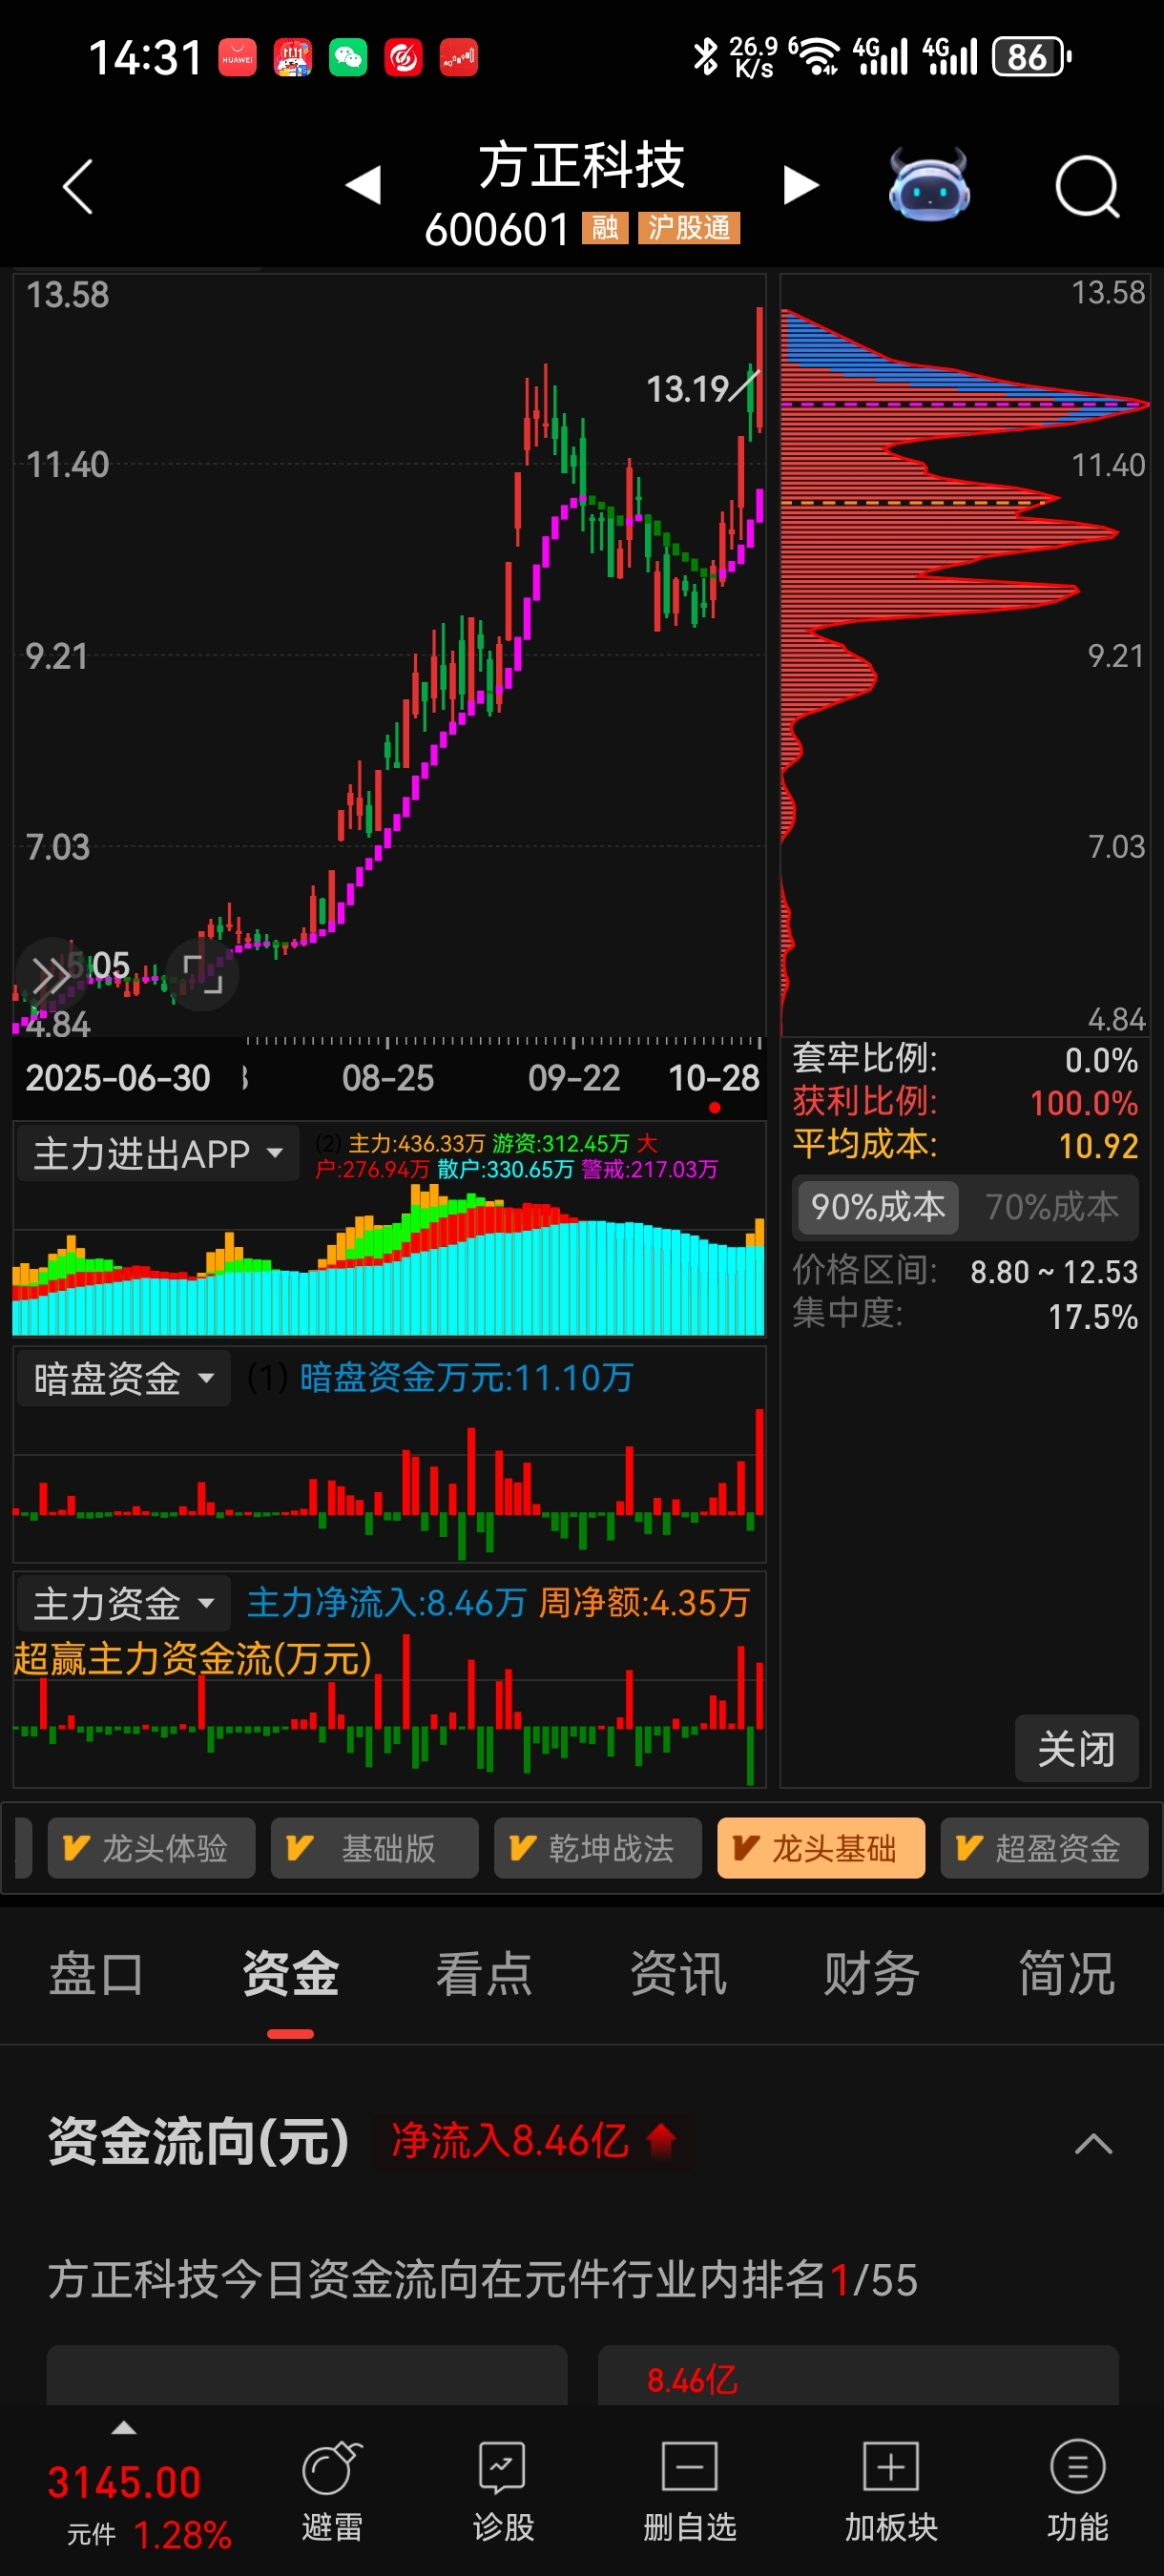Screen dimensions: 1164x2576
Task: Tap the red date marker under 10-28
Action: click(714, 1107)
